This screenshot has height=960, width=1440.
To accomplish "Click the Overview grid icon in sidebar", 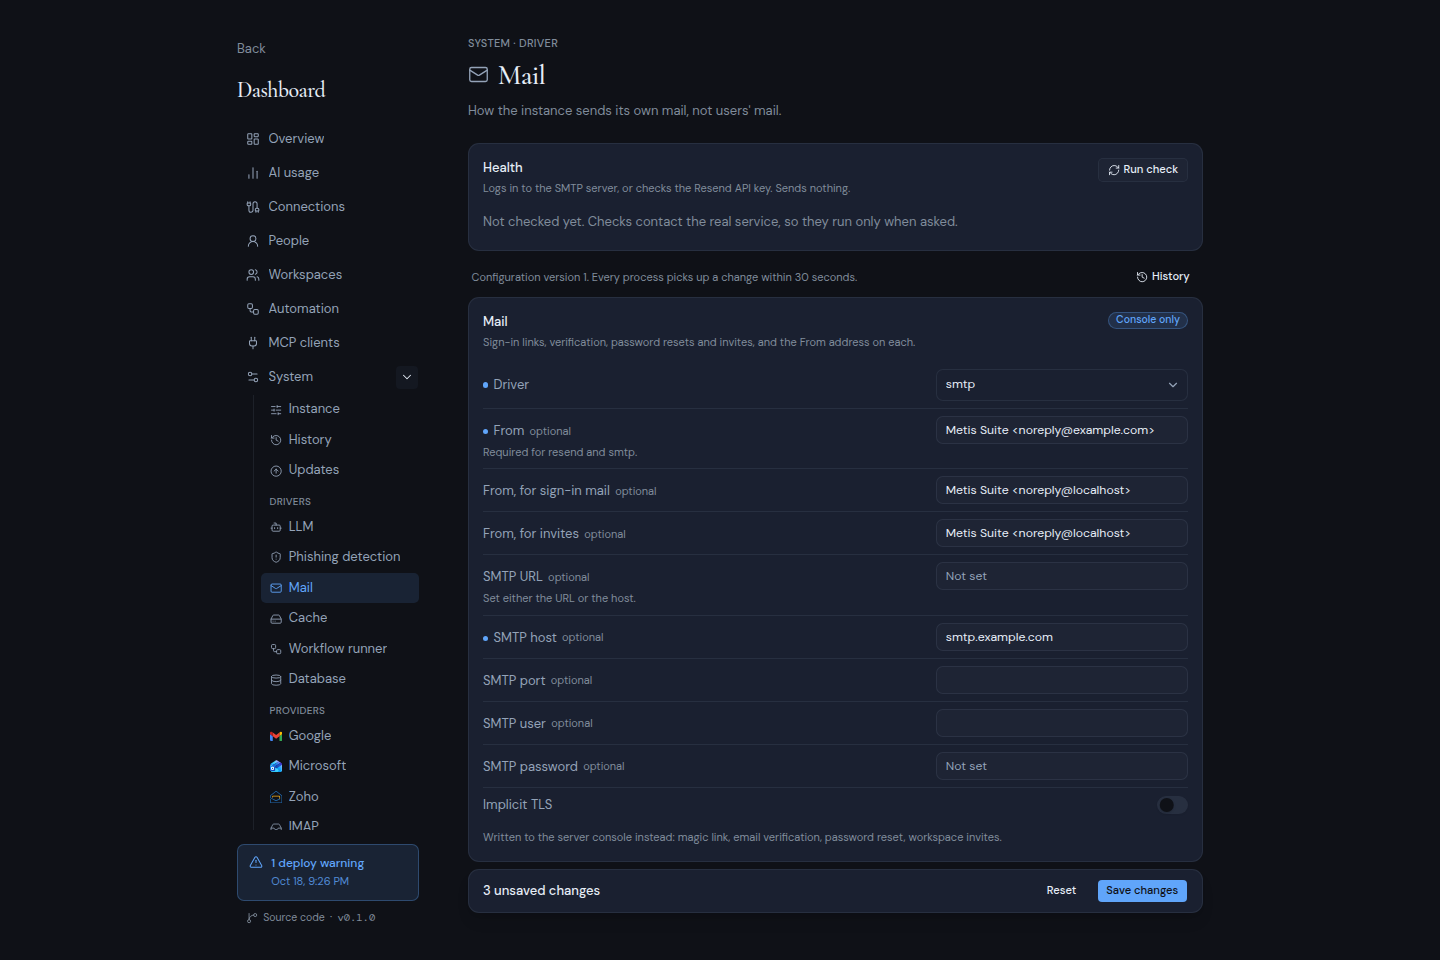I will click(x=253, y=139).
